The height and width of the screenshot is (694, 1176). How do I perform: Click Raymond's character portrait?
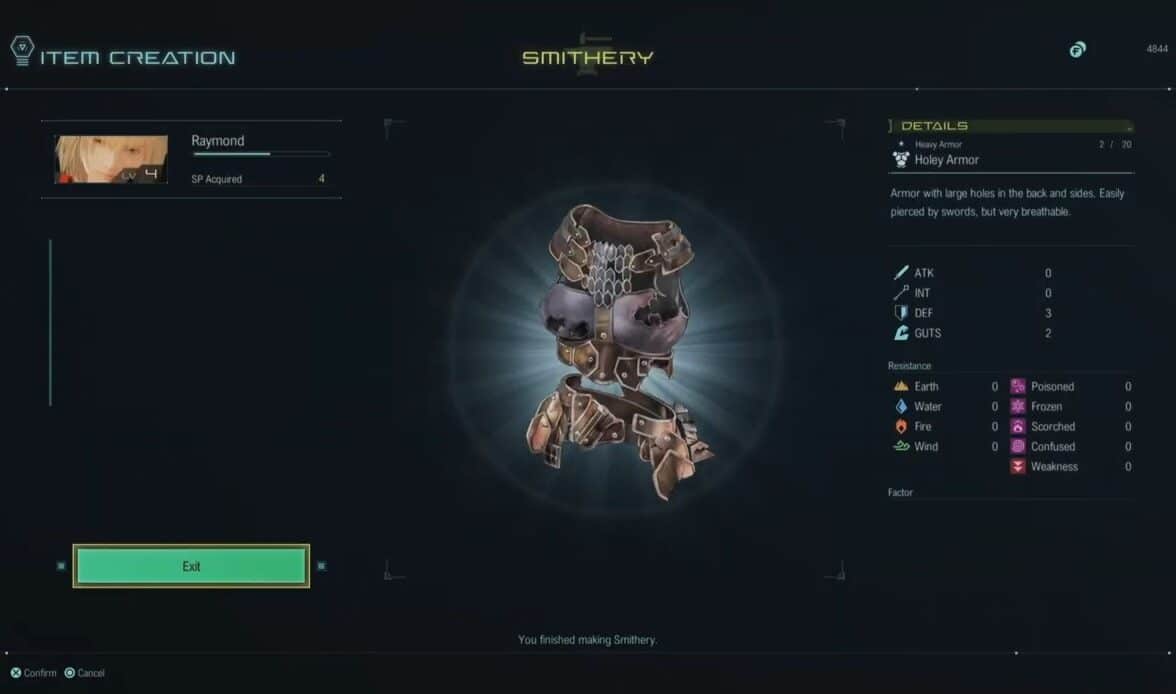111,159
